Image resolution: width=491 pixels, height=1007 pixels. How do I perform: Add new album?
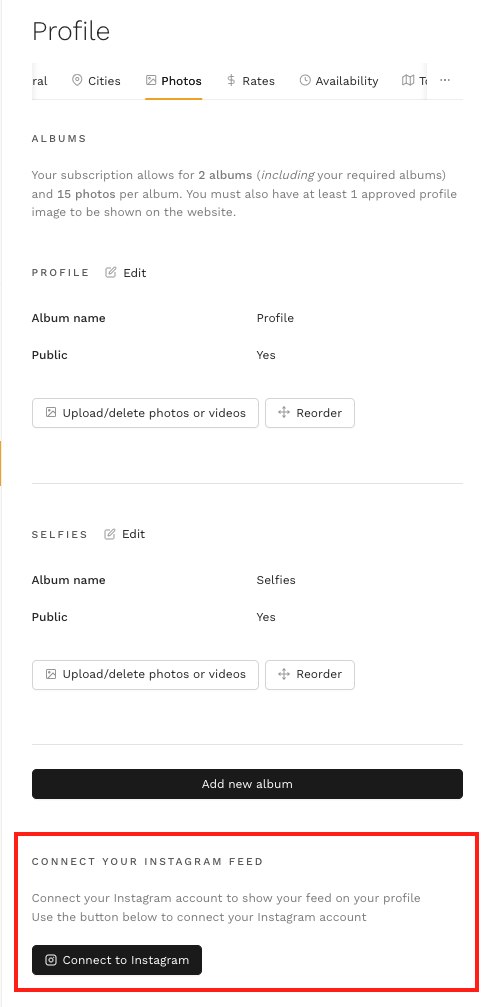[x=247, y=784]
